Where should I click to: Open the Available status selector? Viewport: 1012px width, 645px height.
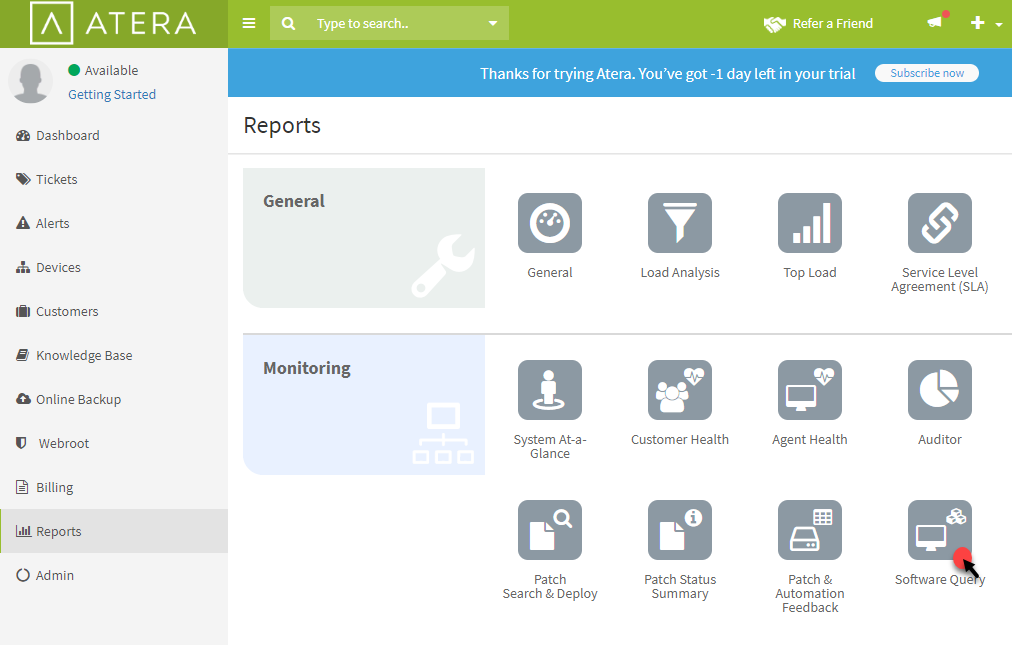coord(103,70)
